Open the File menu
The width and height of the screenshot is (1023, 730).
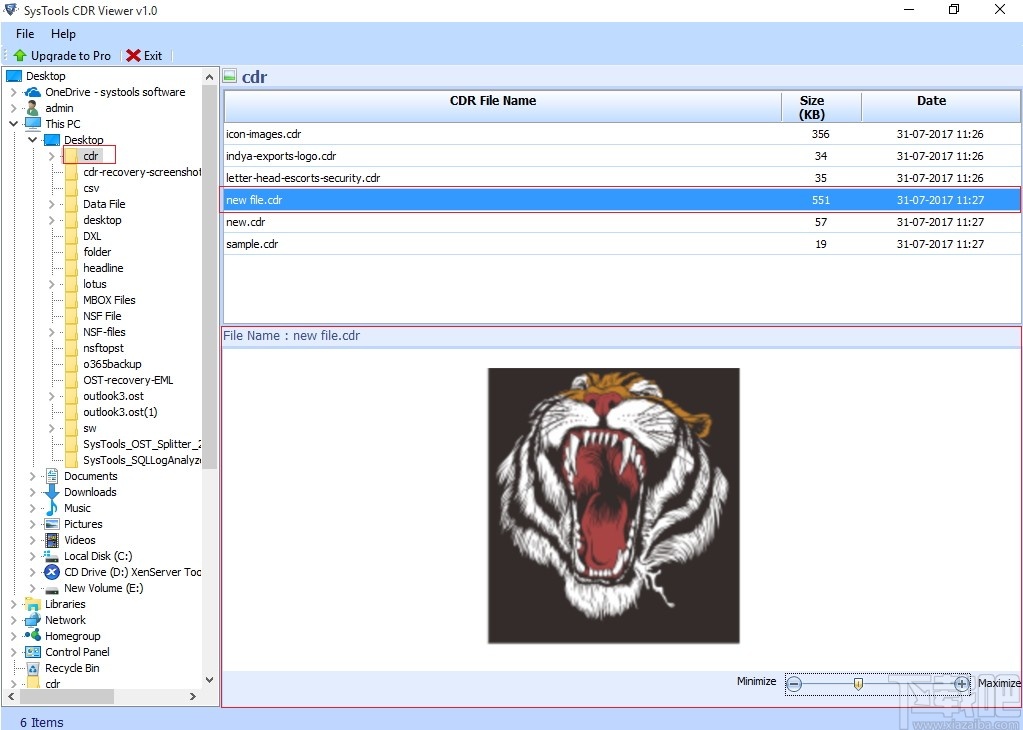pos(23,33)
